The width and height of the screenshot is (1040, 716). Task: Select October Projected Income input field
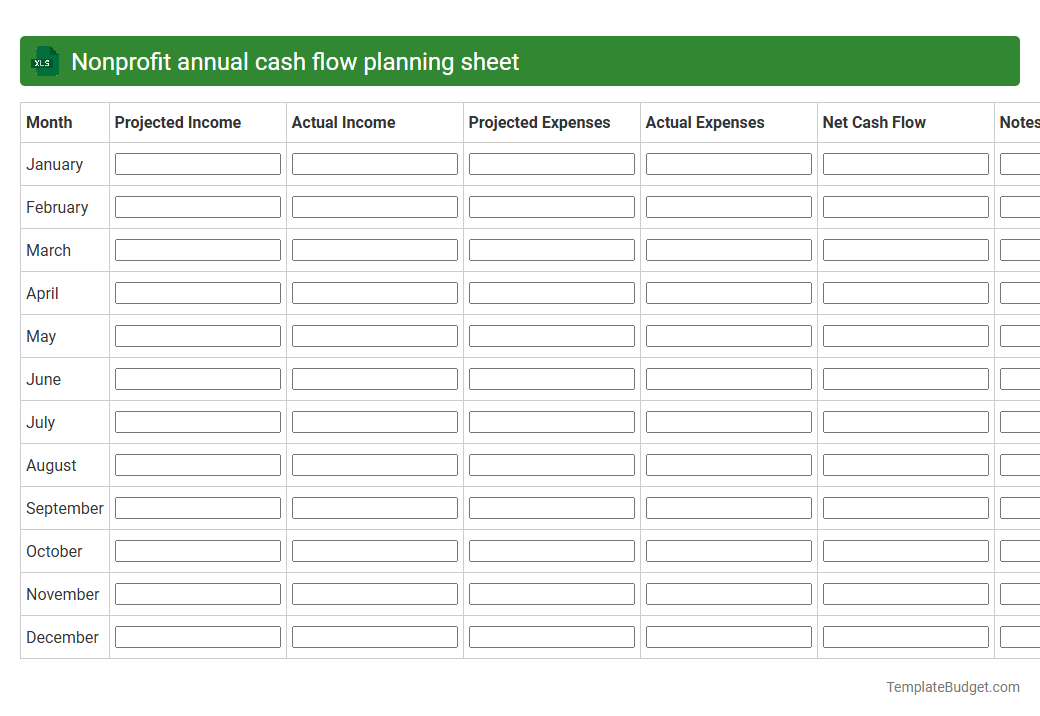coord(197,550)
